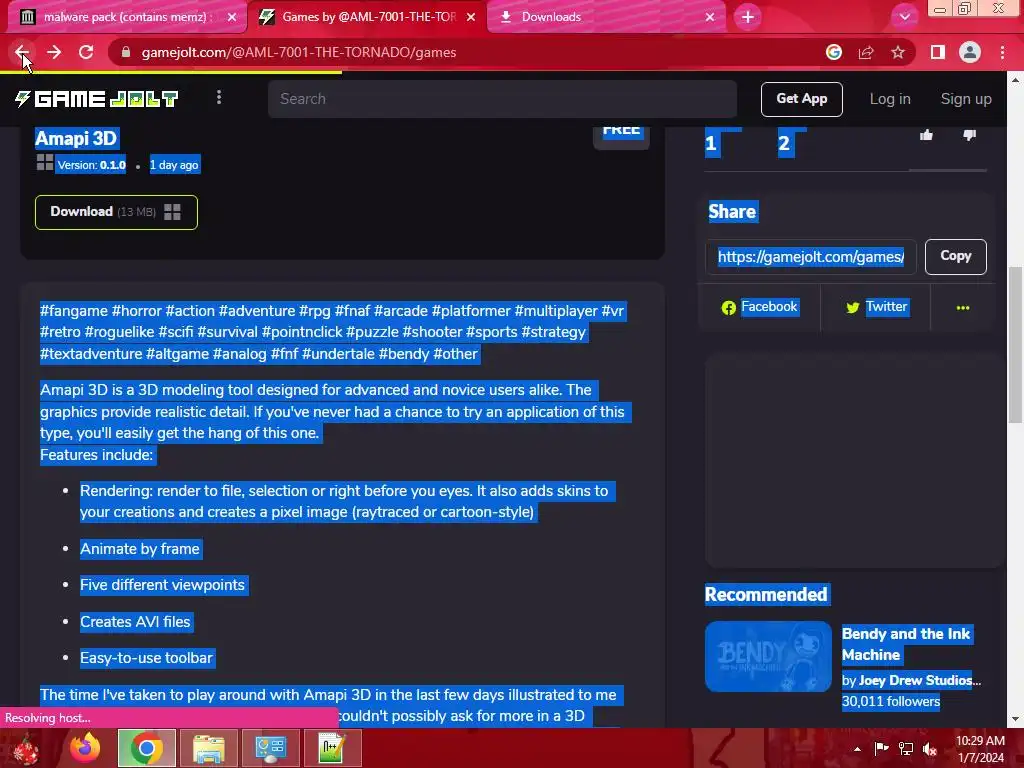Viewport: 1024px width, 768px height.
Task: Click the Game Jolt search field
Action: coord(502,99)
